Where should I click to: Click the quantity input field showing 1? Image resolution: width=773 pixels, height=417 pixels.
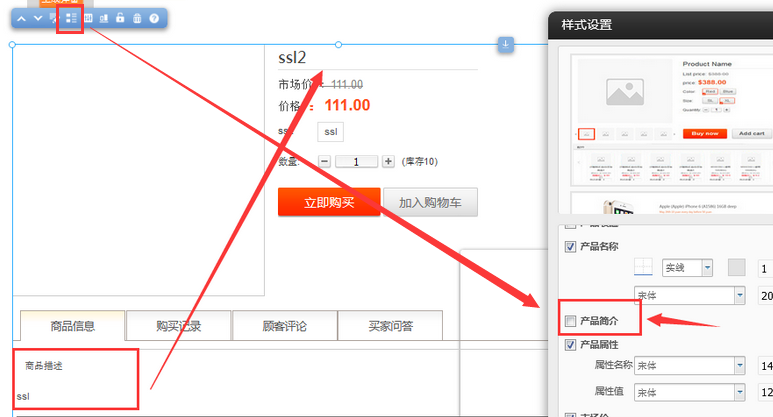[356, 162]
